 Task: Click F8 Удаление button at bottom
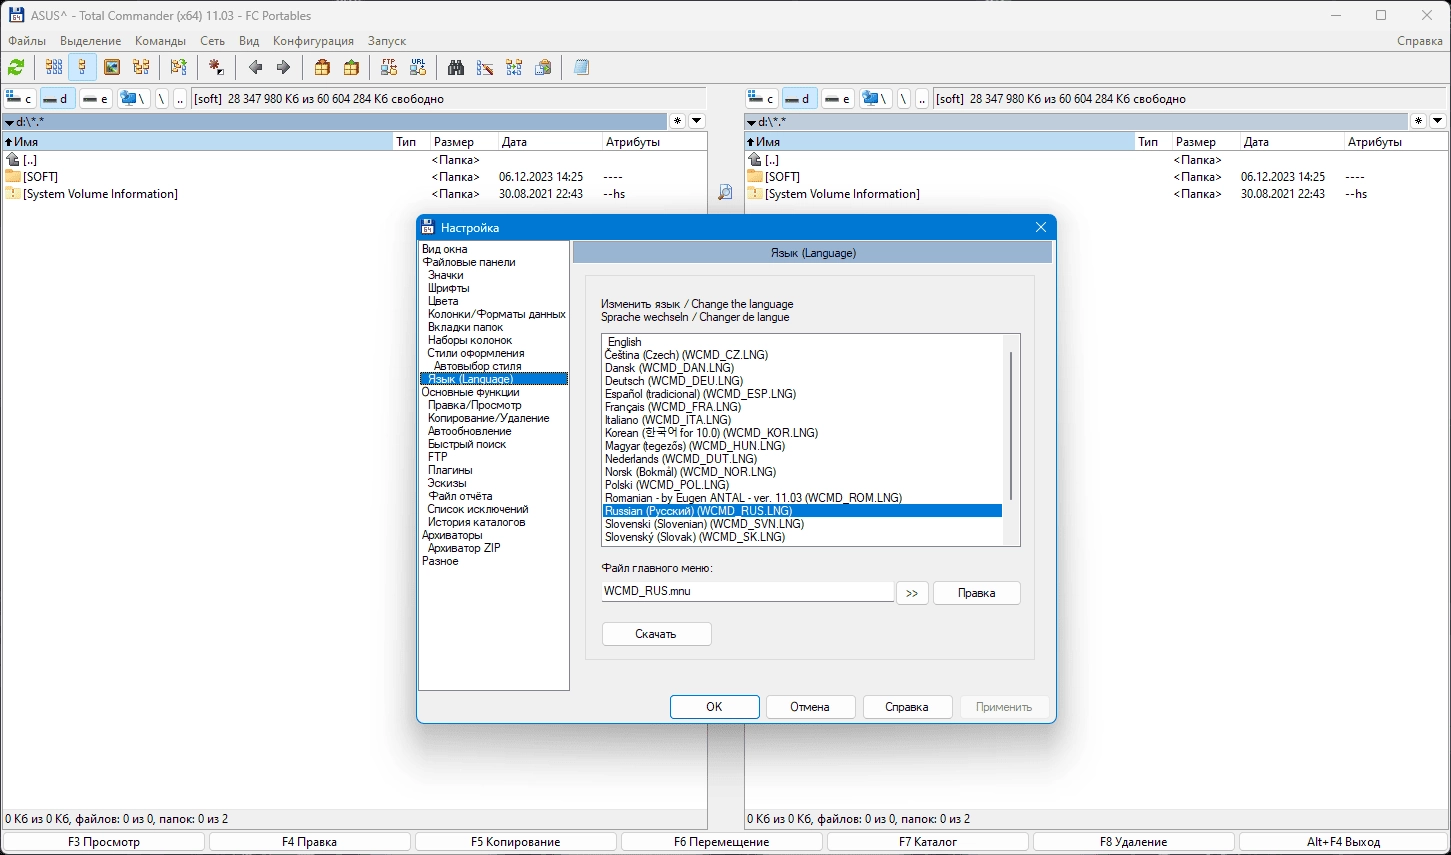point(1133,842)
